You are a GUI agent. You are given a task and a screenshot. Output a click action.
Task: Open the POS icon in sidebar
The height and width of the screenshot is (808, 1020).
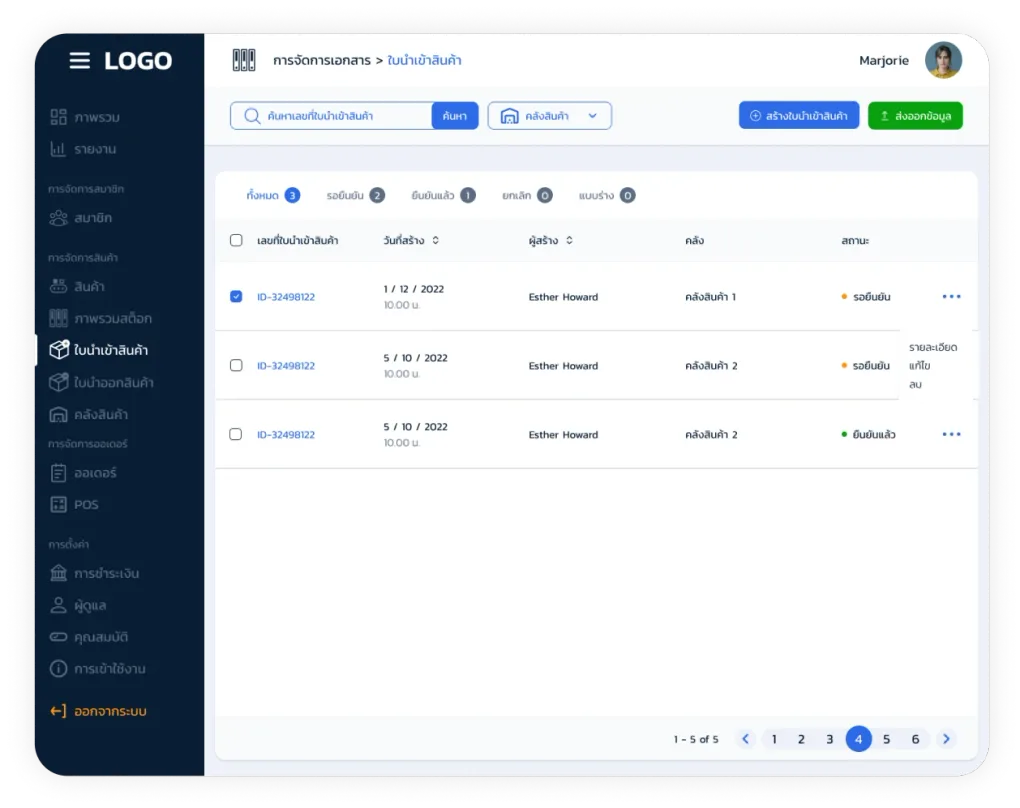click(59, 504)
